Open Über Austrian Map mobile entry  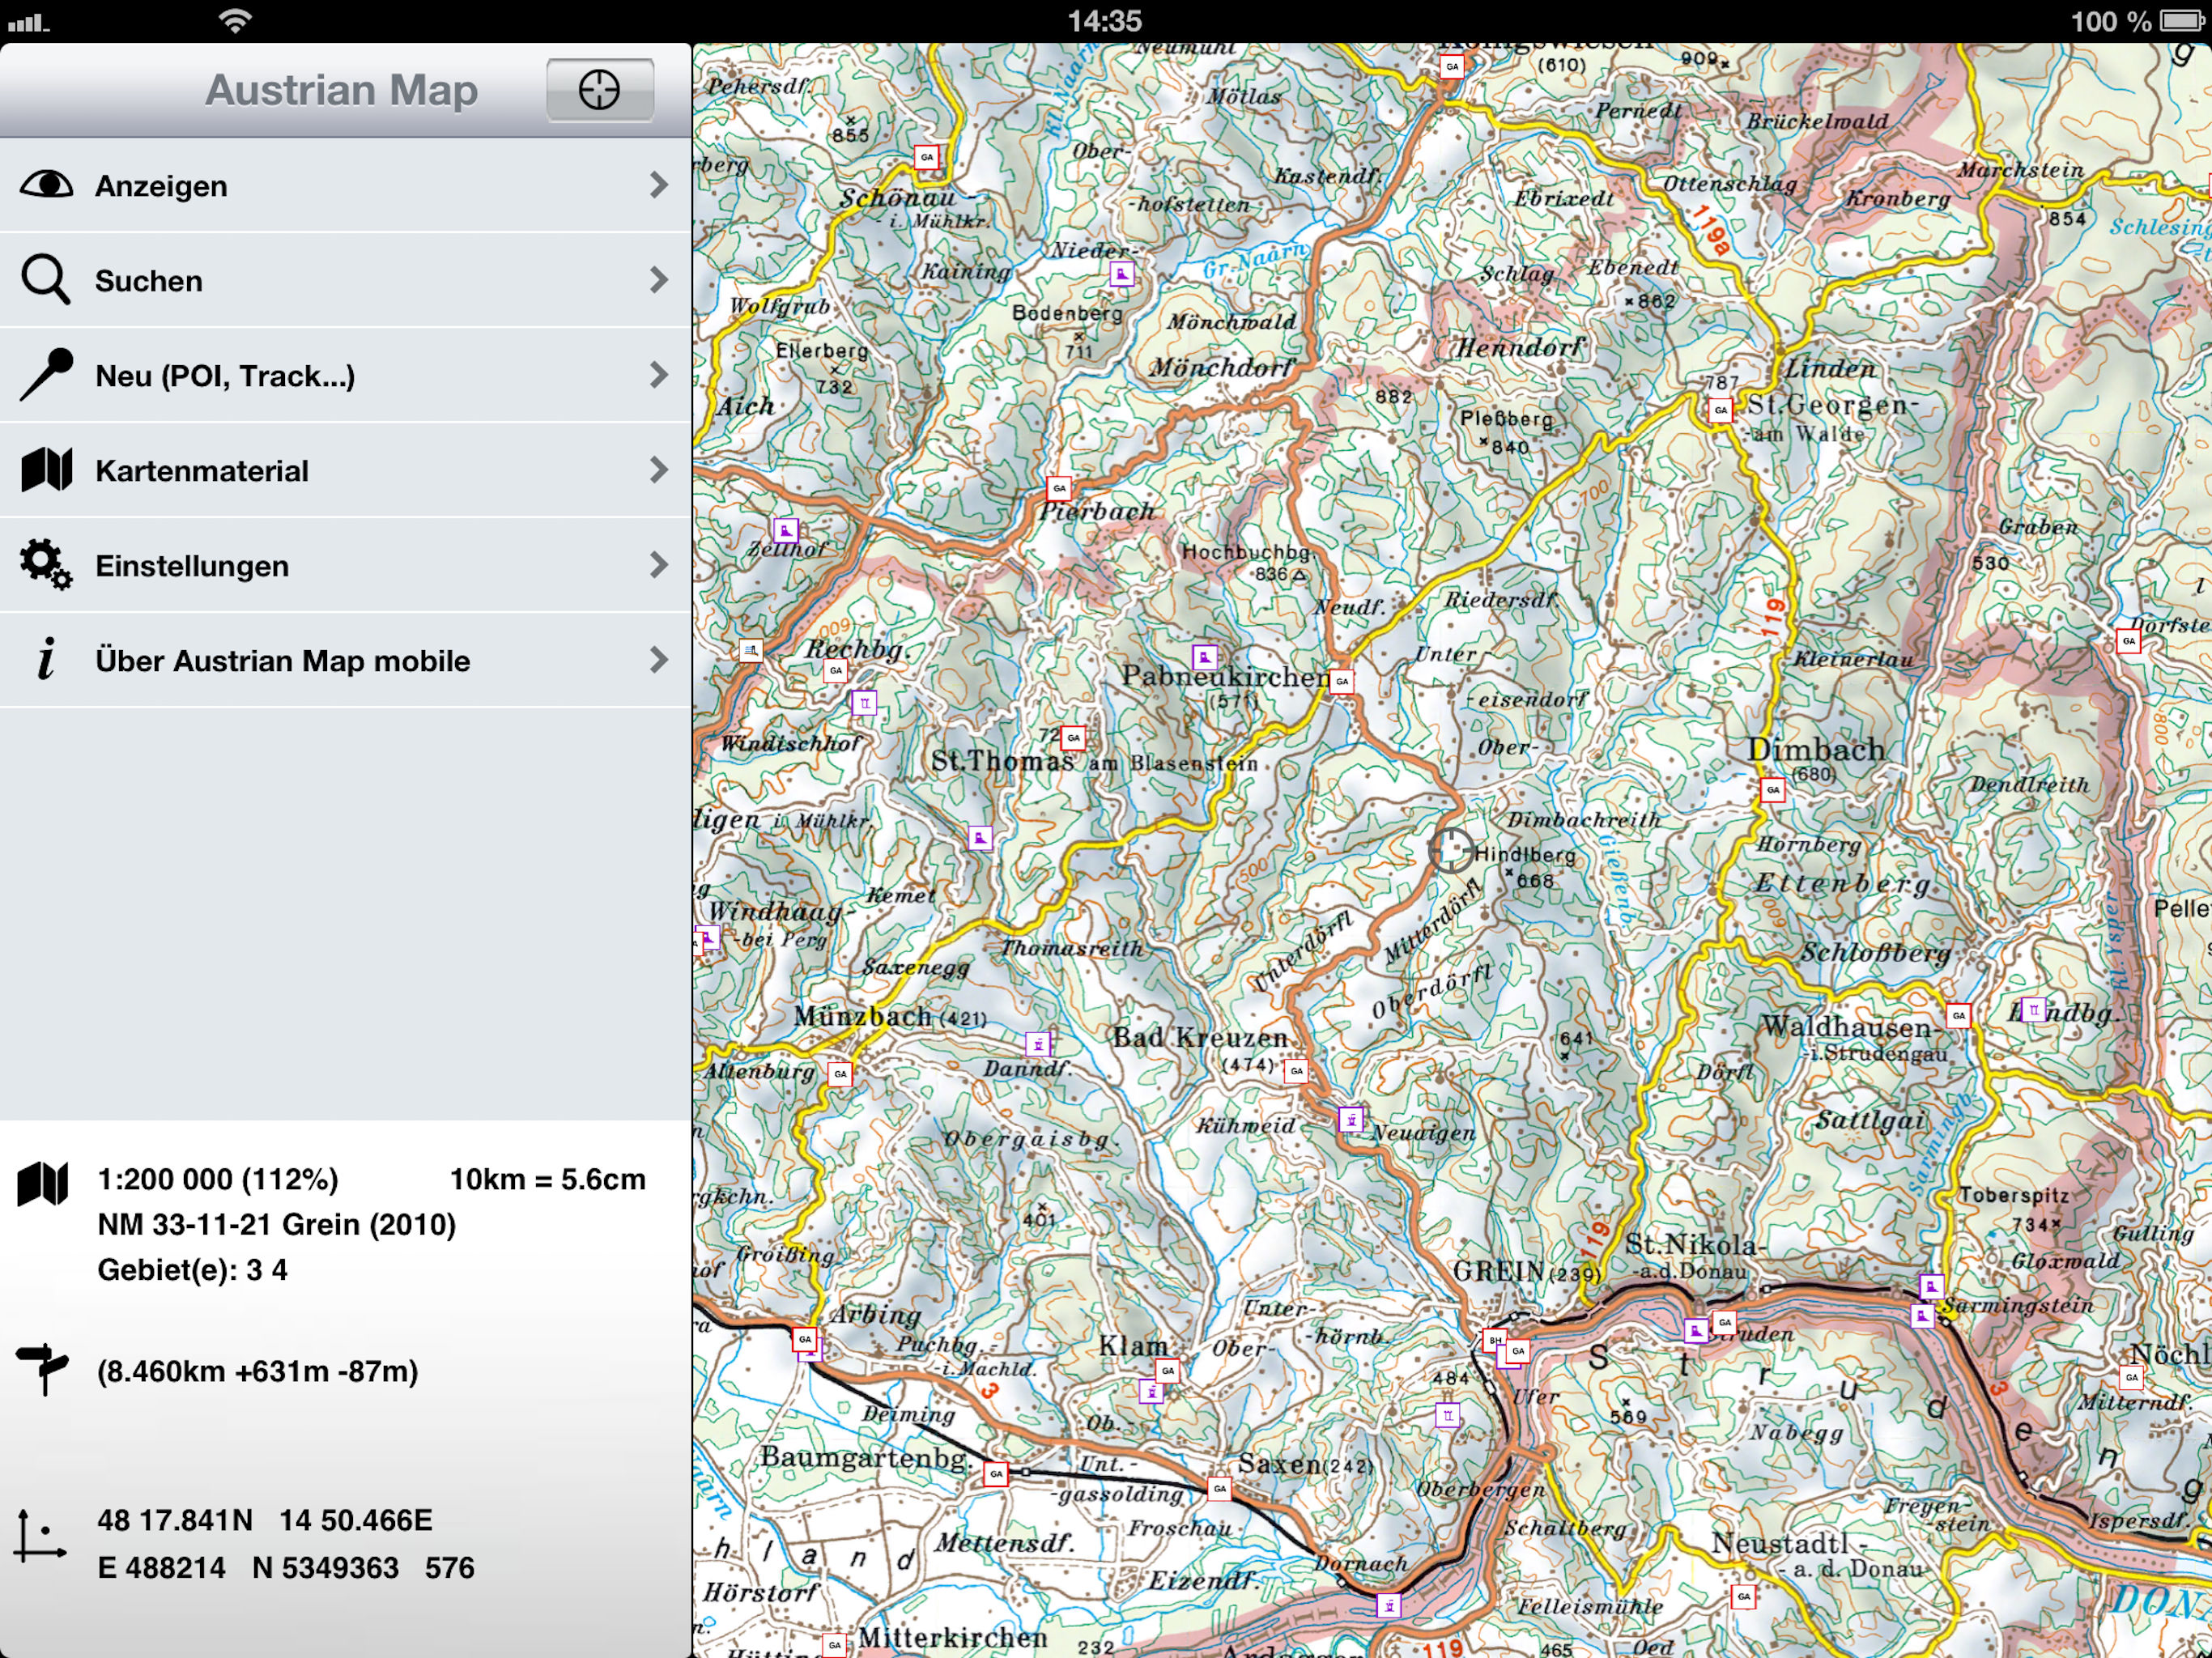pyautogui.click(x=282, y=661)
